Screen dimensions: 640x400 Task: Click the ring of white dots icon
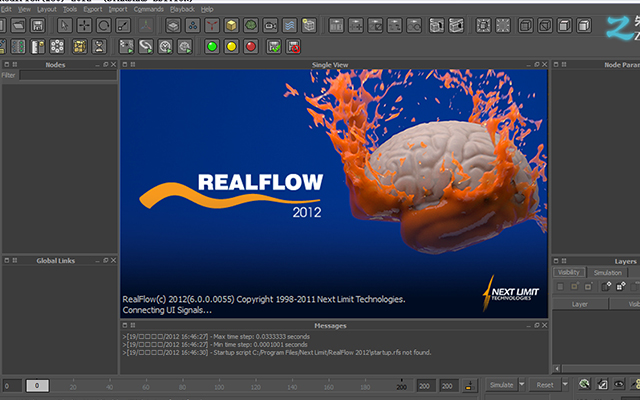tap(57, 47)
